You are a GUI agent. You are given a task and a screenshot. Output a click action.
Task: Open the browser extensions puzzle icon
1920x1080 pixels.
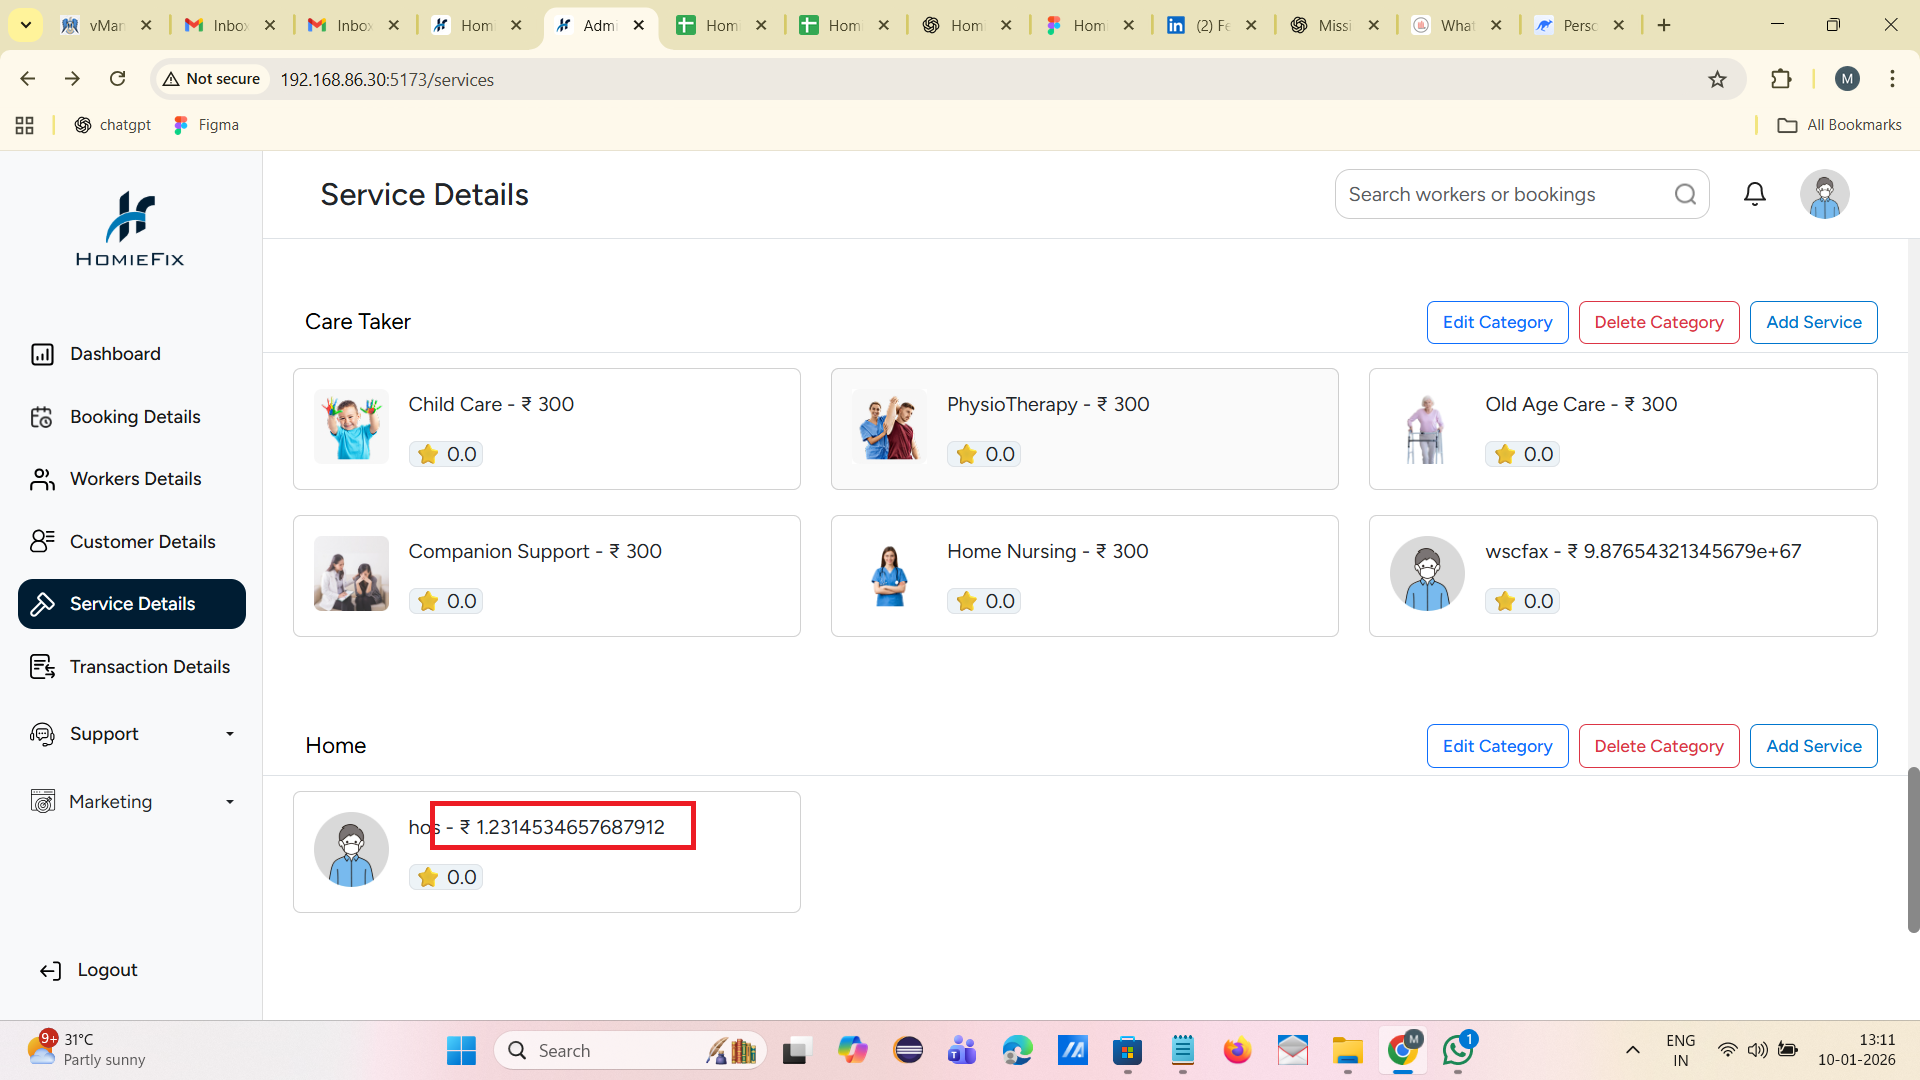point(1781,79)
